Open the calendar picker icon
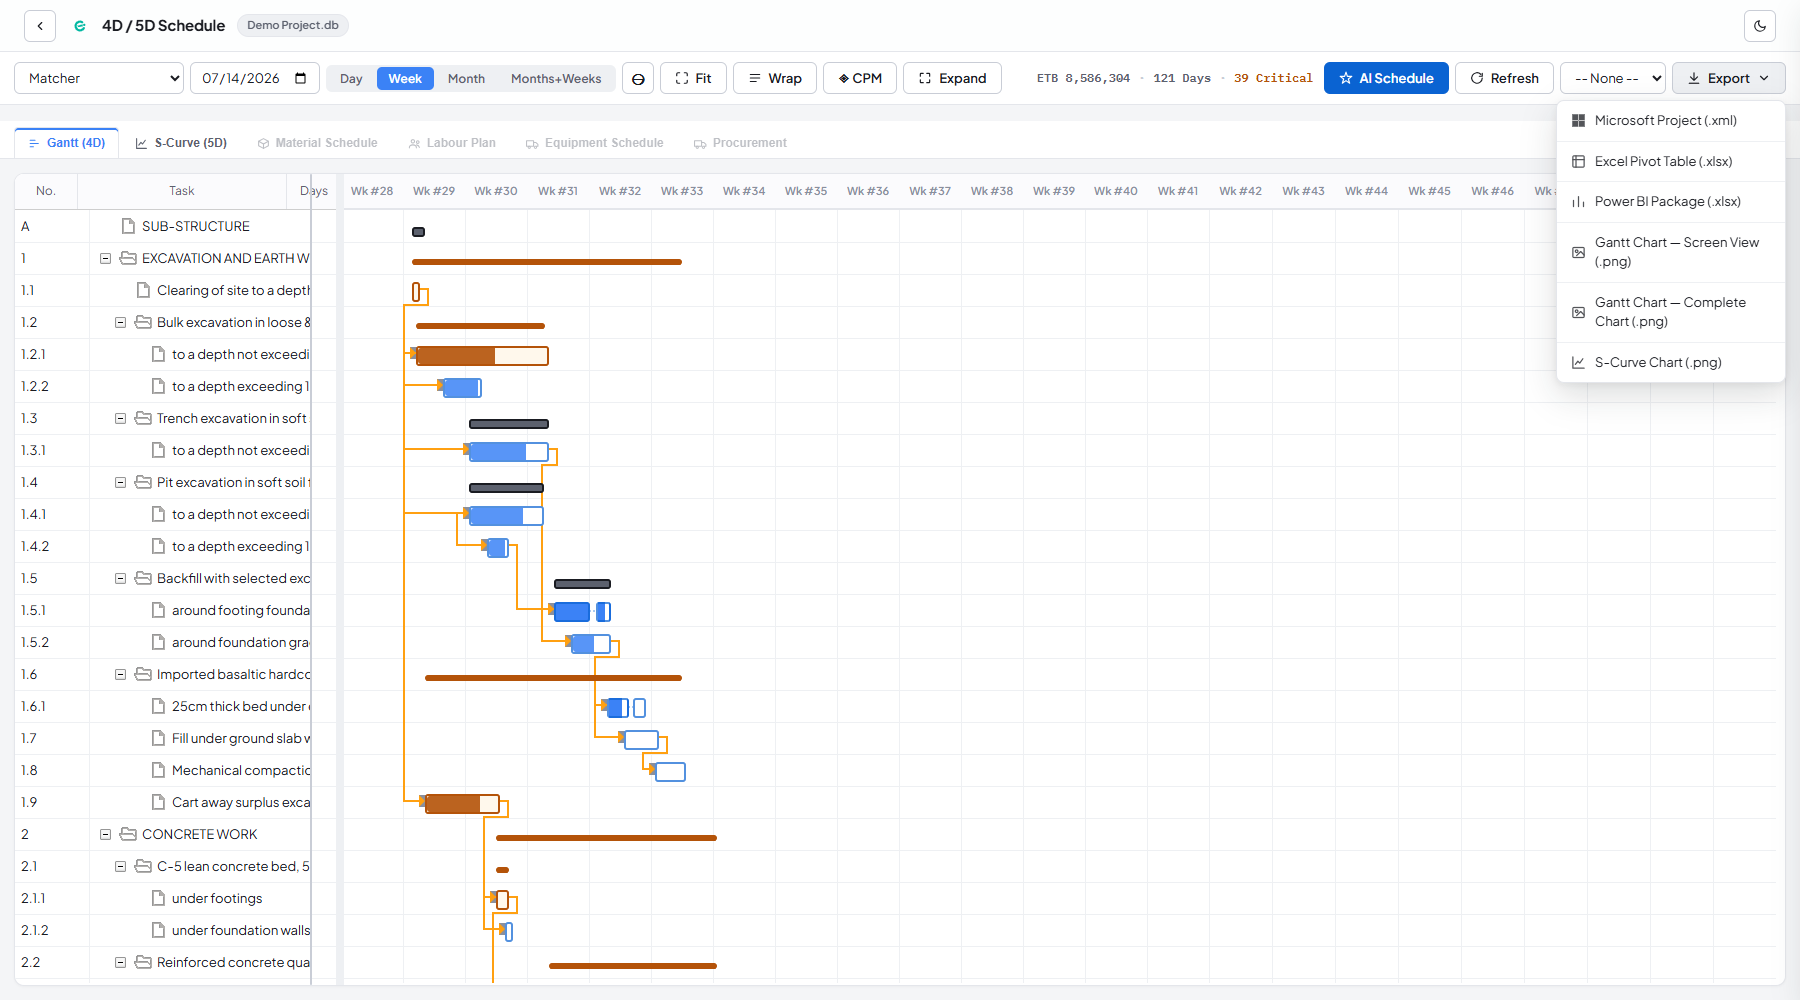 301,78
